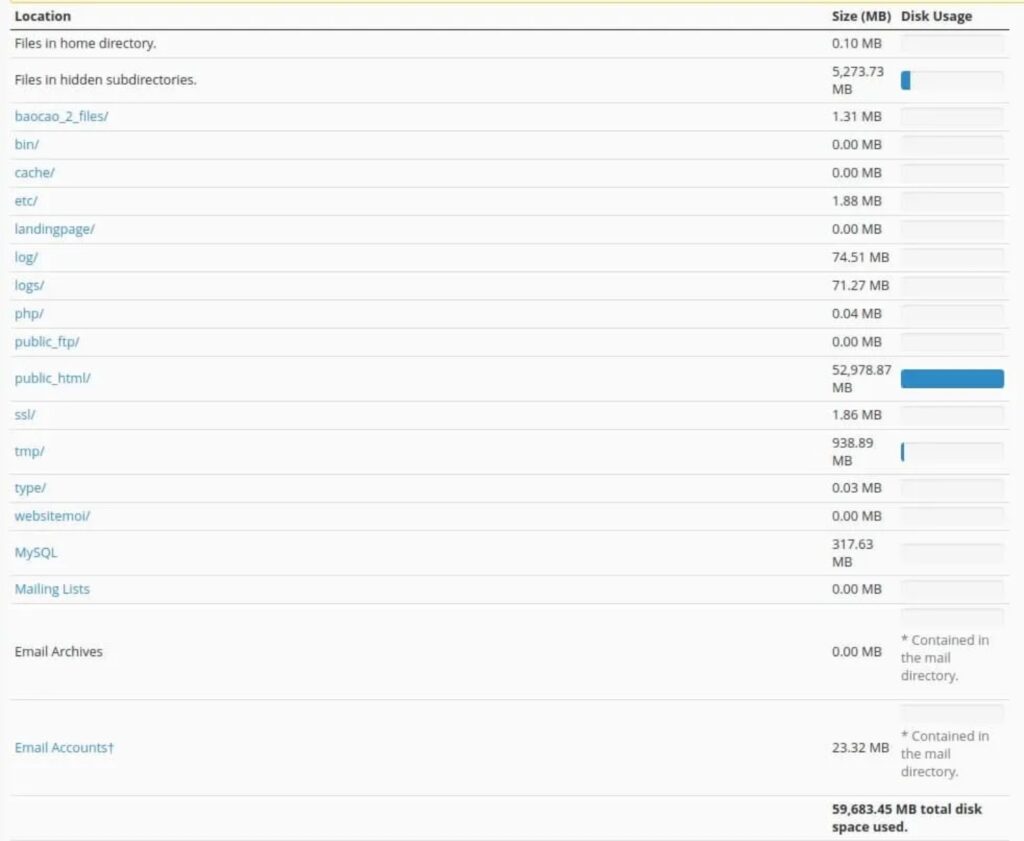Viewport: 1024px width, 841px height.
Task: Open the websitemoi/ directory link
Action: pos(52,516)
